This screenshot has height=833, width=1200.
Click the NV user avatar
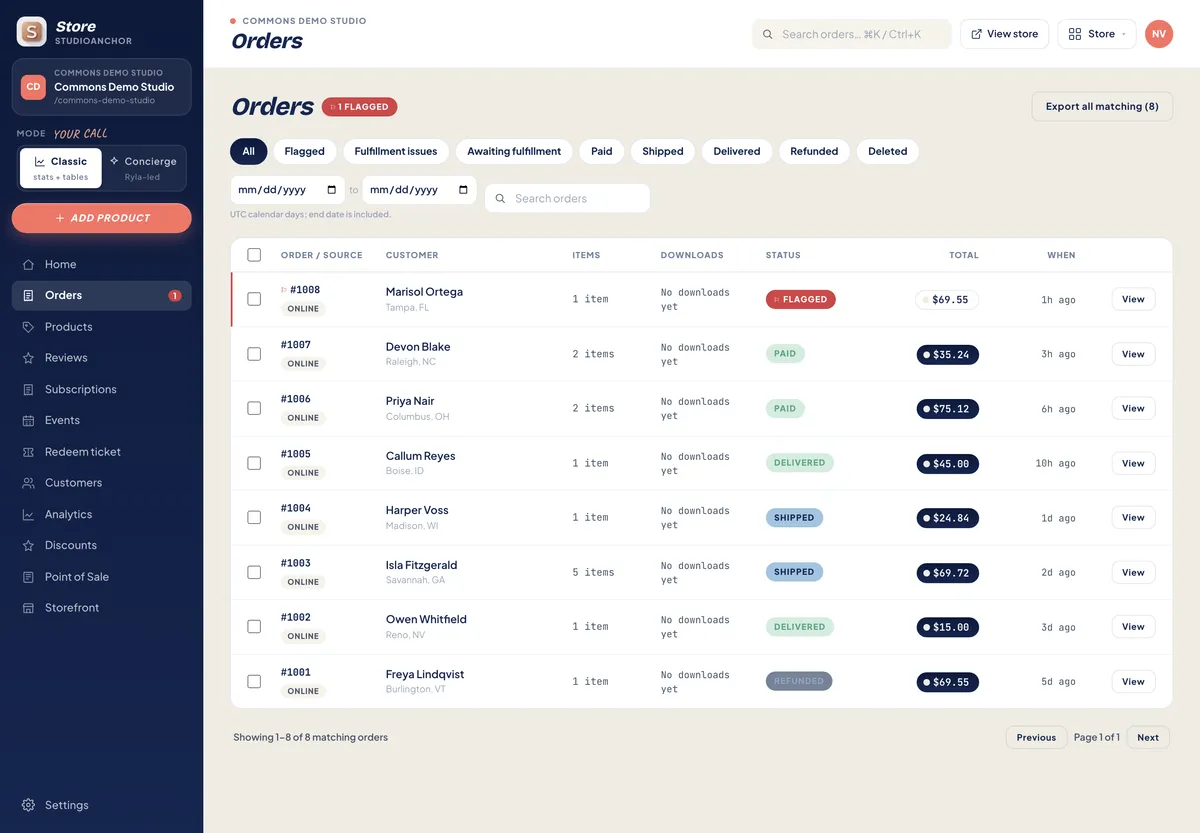point(1159,34)
